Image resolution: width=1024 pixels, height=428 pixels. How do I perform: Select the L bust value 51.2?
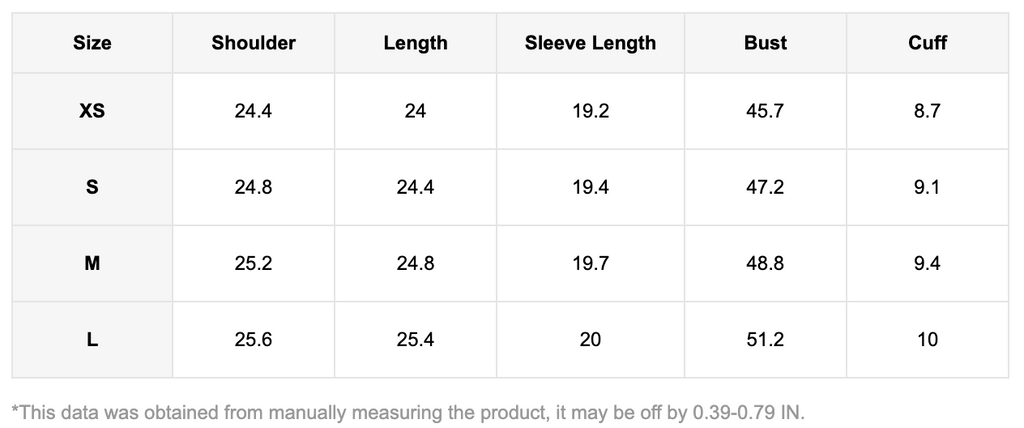(x=765, y=340)
